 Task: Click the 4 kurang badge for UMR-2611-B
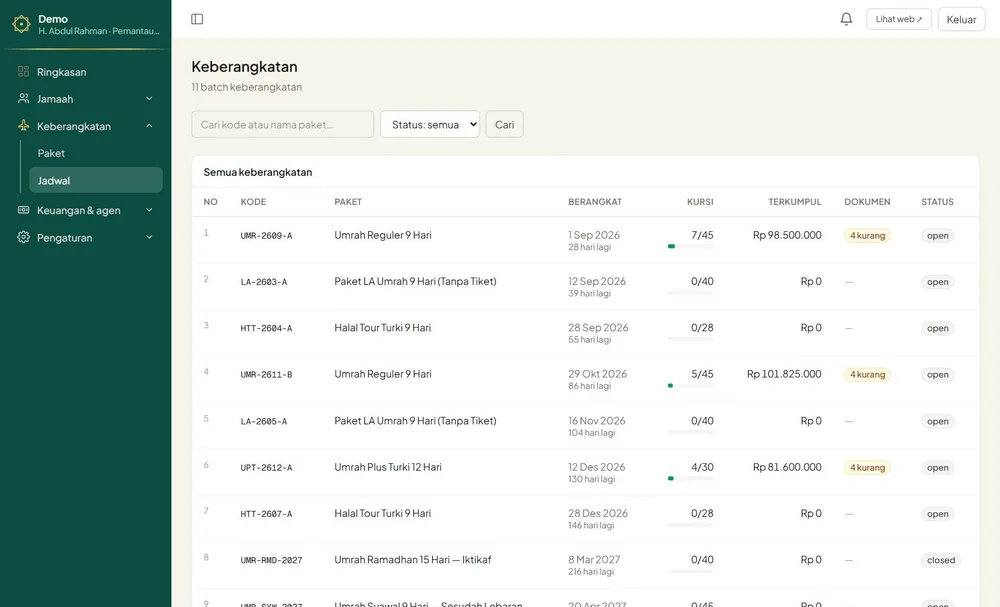click(x=867, y=374)
